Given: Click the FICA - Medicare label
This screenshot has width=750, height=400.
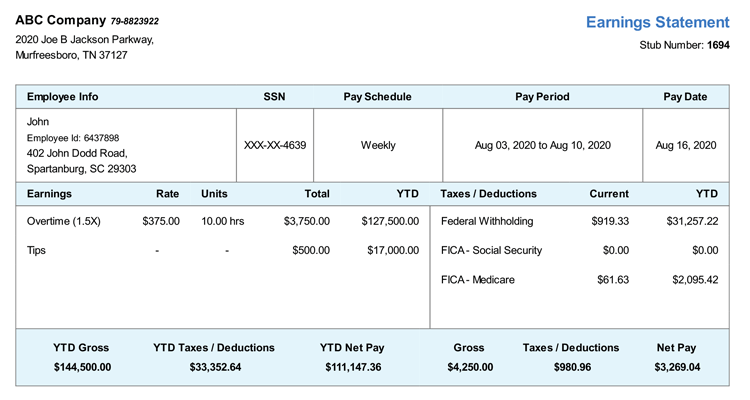Looking at the screenshot, I should point(477,280).
